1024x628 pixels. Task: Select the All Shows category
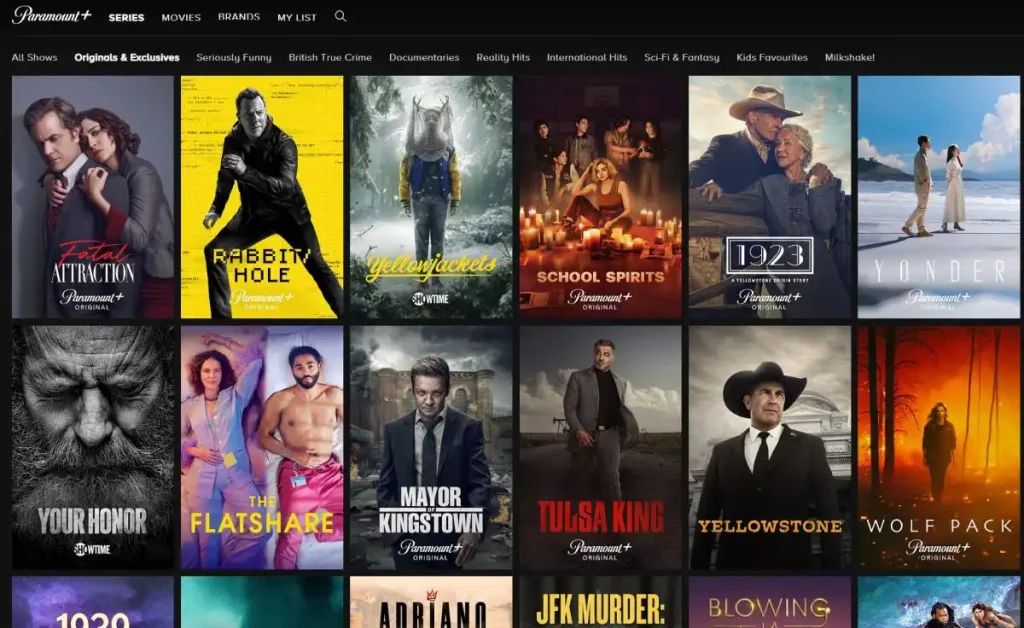[x=35, y=57]
